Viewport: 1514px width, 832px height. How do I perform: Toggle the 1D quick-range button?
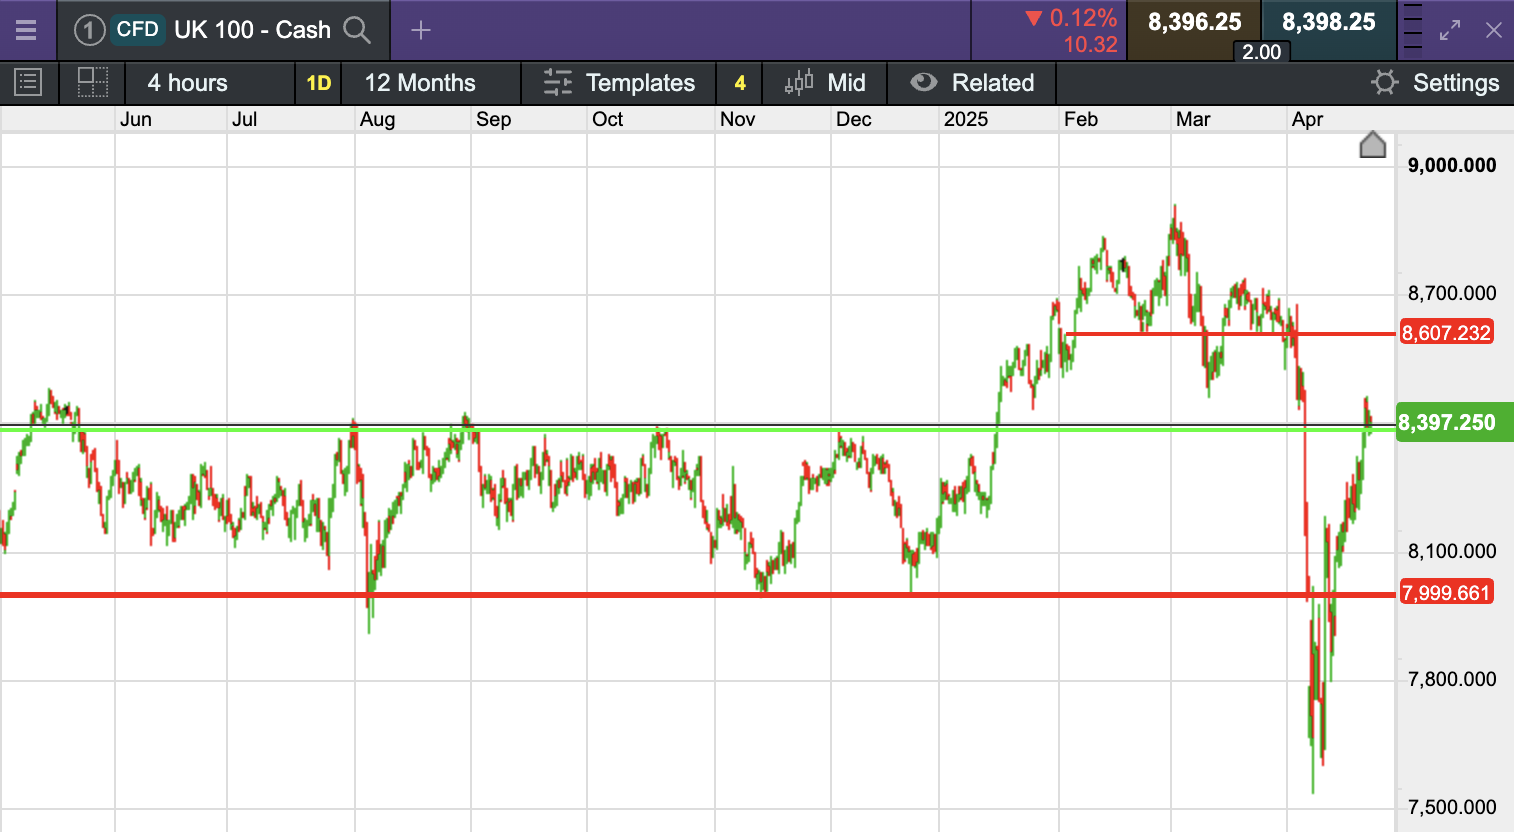(x=318, y=82)
